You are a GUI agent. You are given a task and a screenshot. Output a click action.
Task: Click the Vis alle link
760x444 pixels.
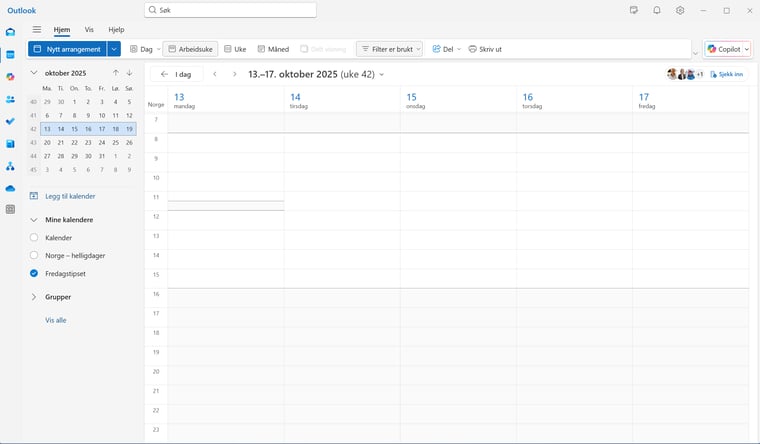pyautogui.click(x=56, y=320)
